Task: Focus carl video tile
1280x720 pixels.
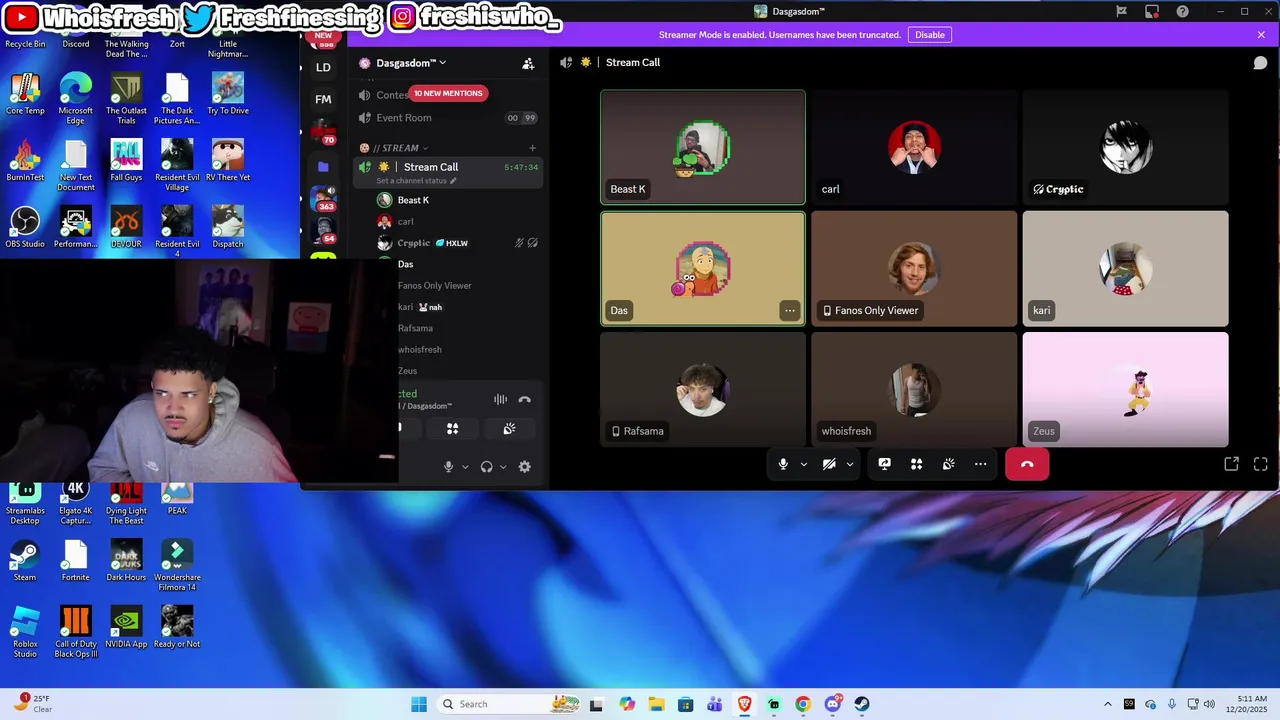Action: (x=914, y=147)
